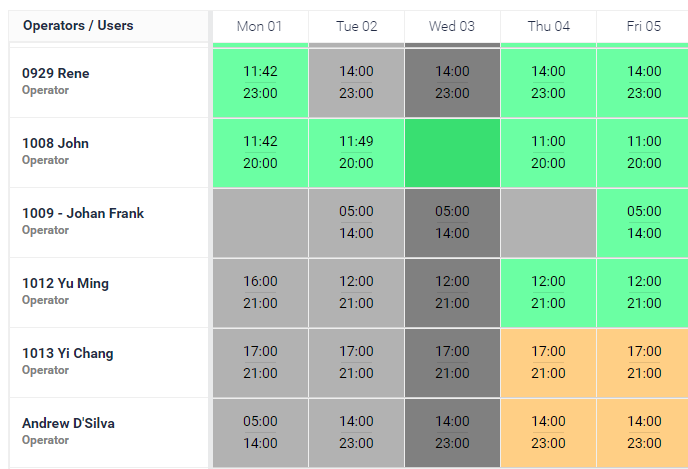This screenshot has width=688, height=469.
Task: Open the 1009 - Johan Frank row label
Action: [x=83, y=213]
